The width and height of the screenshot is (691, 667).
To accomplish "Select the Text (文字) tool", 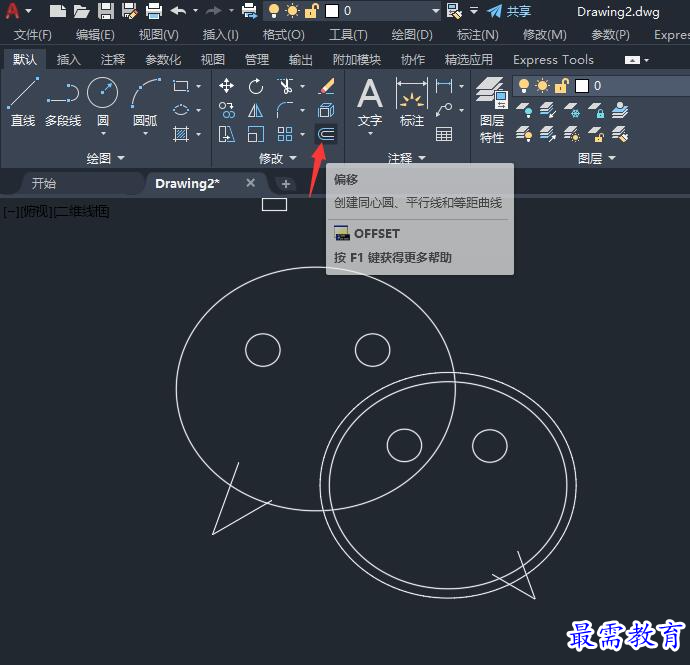I will coord(370,102).
